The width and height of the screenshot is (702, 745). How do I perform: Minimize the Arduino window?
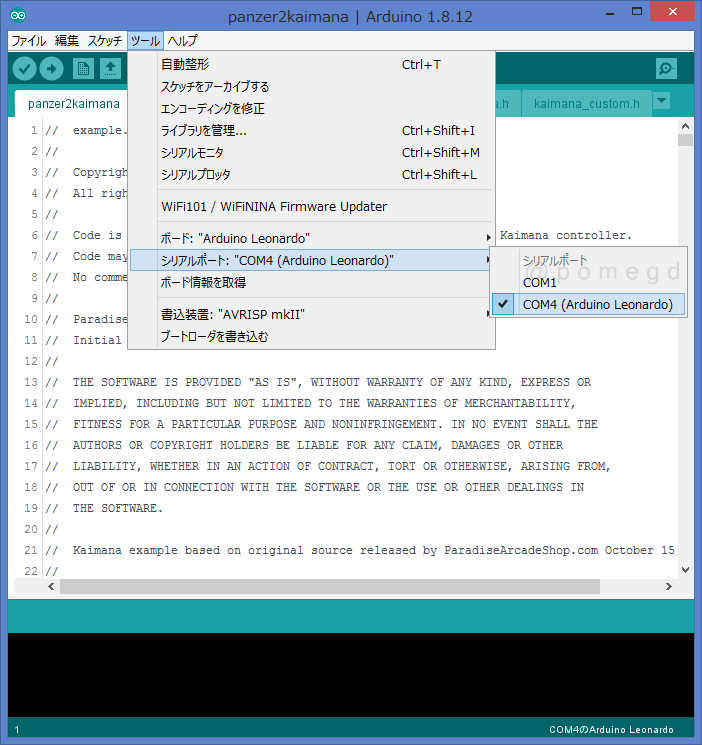pyautogui.click(x=610, y=12)
